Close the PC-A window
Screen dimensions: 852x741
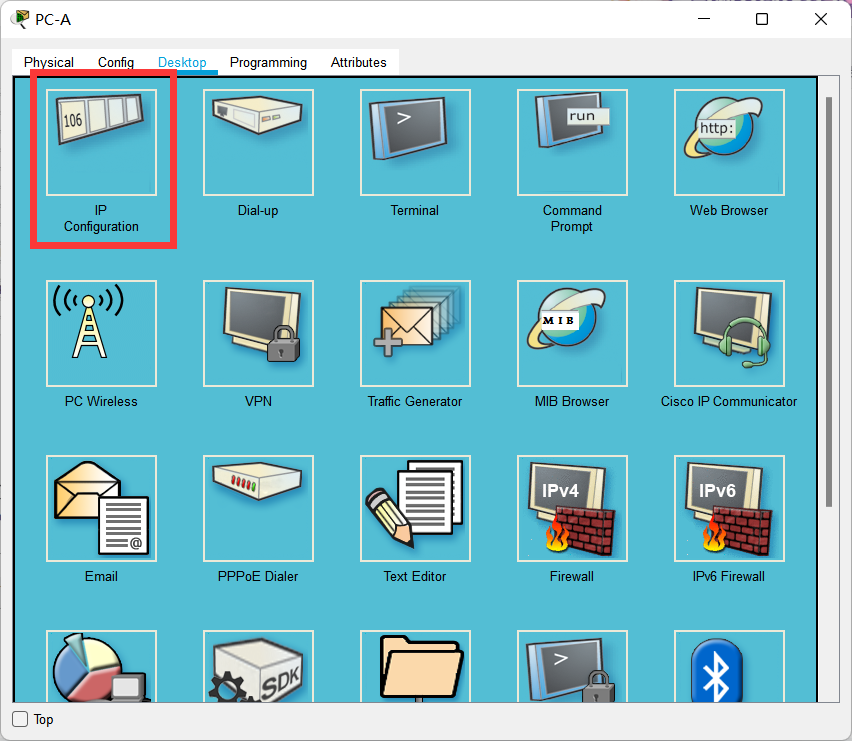[820, 19]
